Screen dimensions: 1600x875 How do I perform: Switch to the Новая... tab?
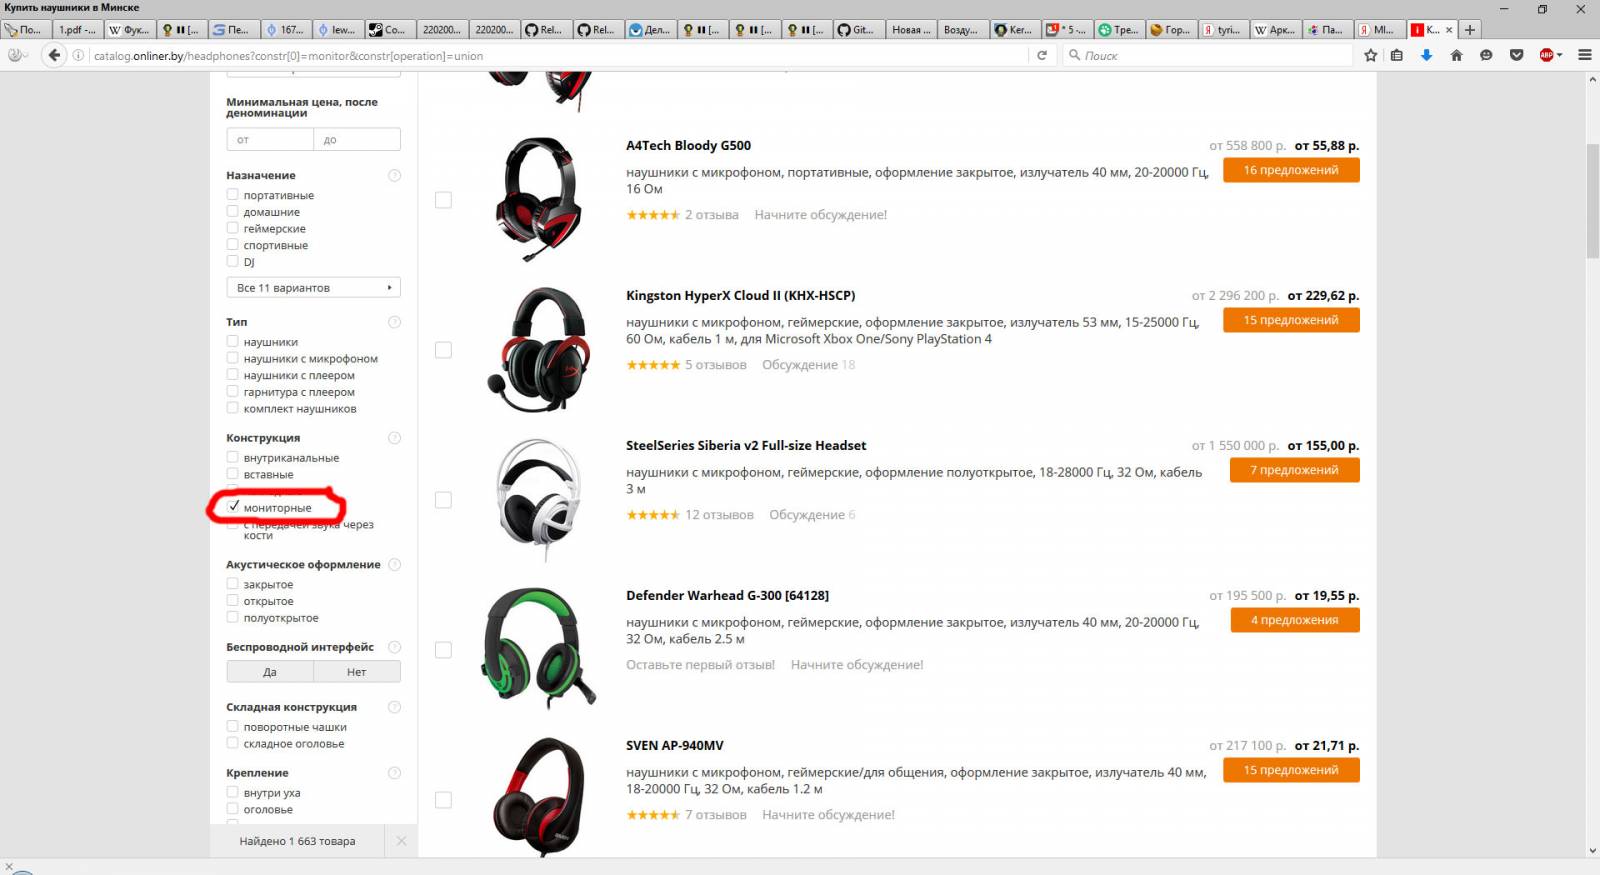[910, 30]
